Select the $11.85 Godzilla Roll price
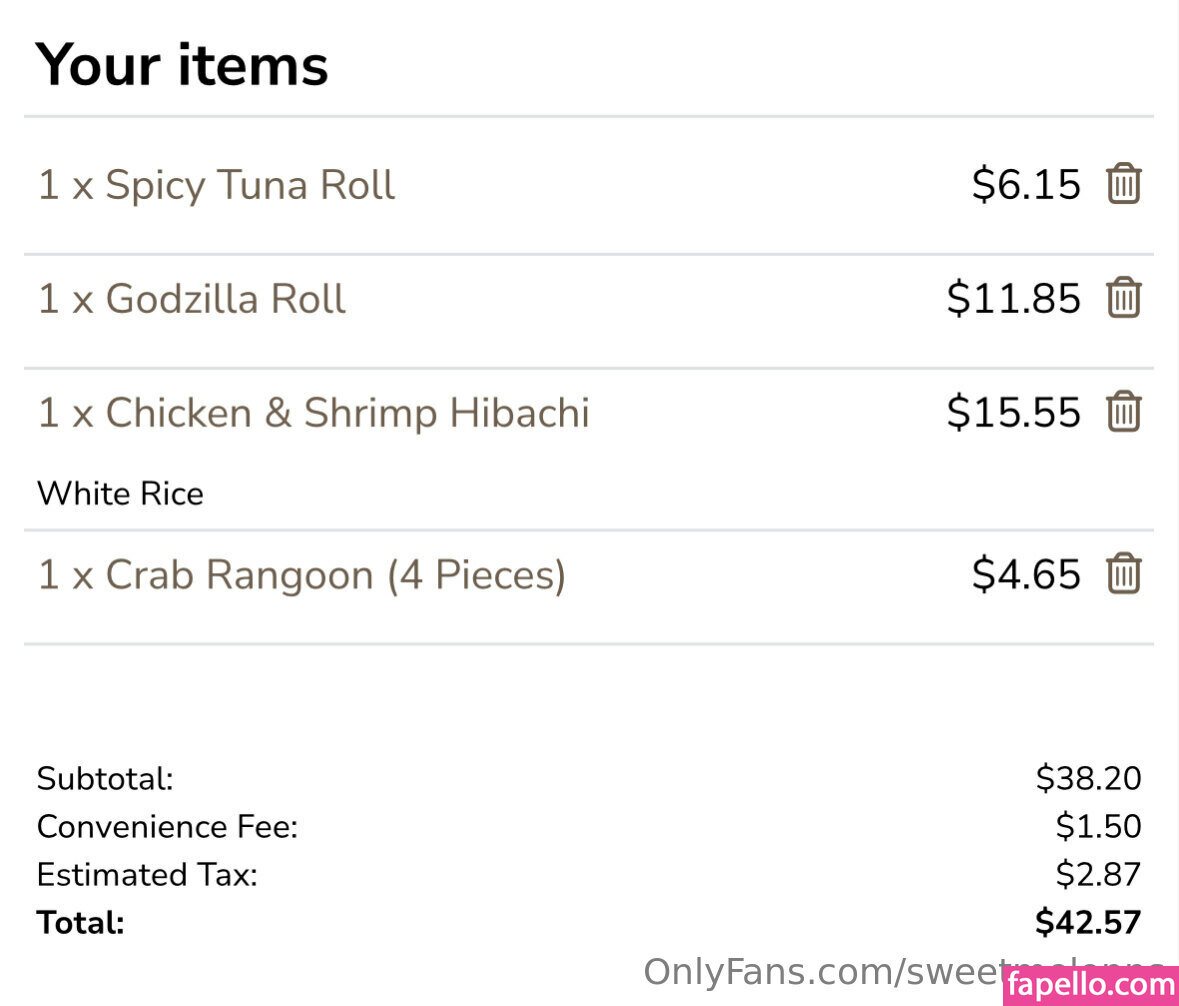Screen dimensions: 1179x1006 pyautogui.click(x=1013, y=300)
